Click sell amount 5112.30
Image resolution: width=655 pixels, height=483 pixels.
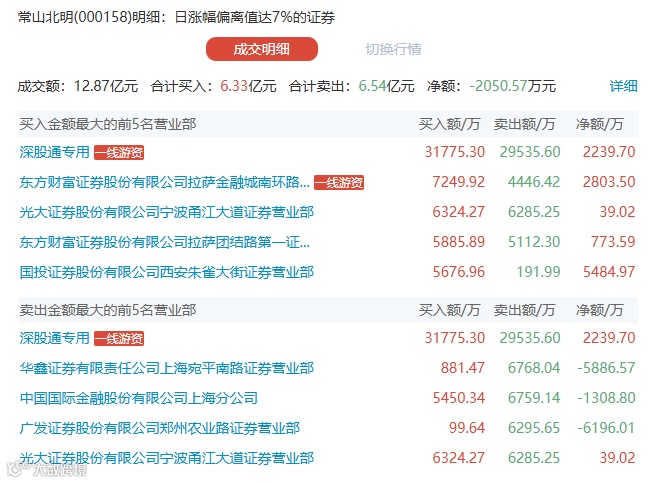534,242
